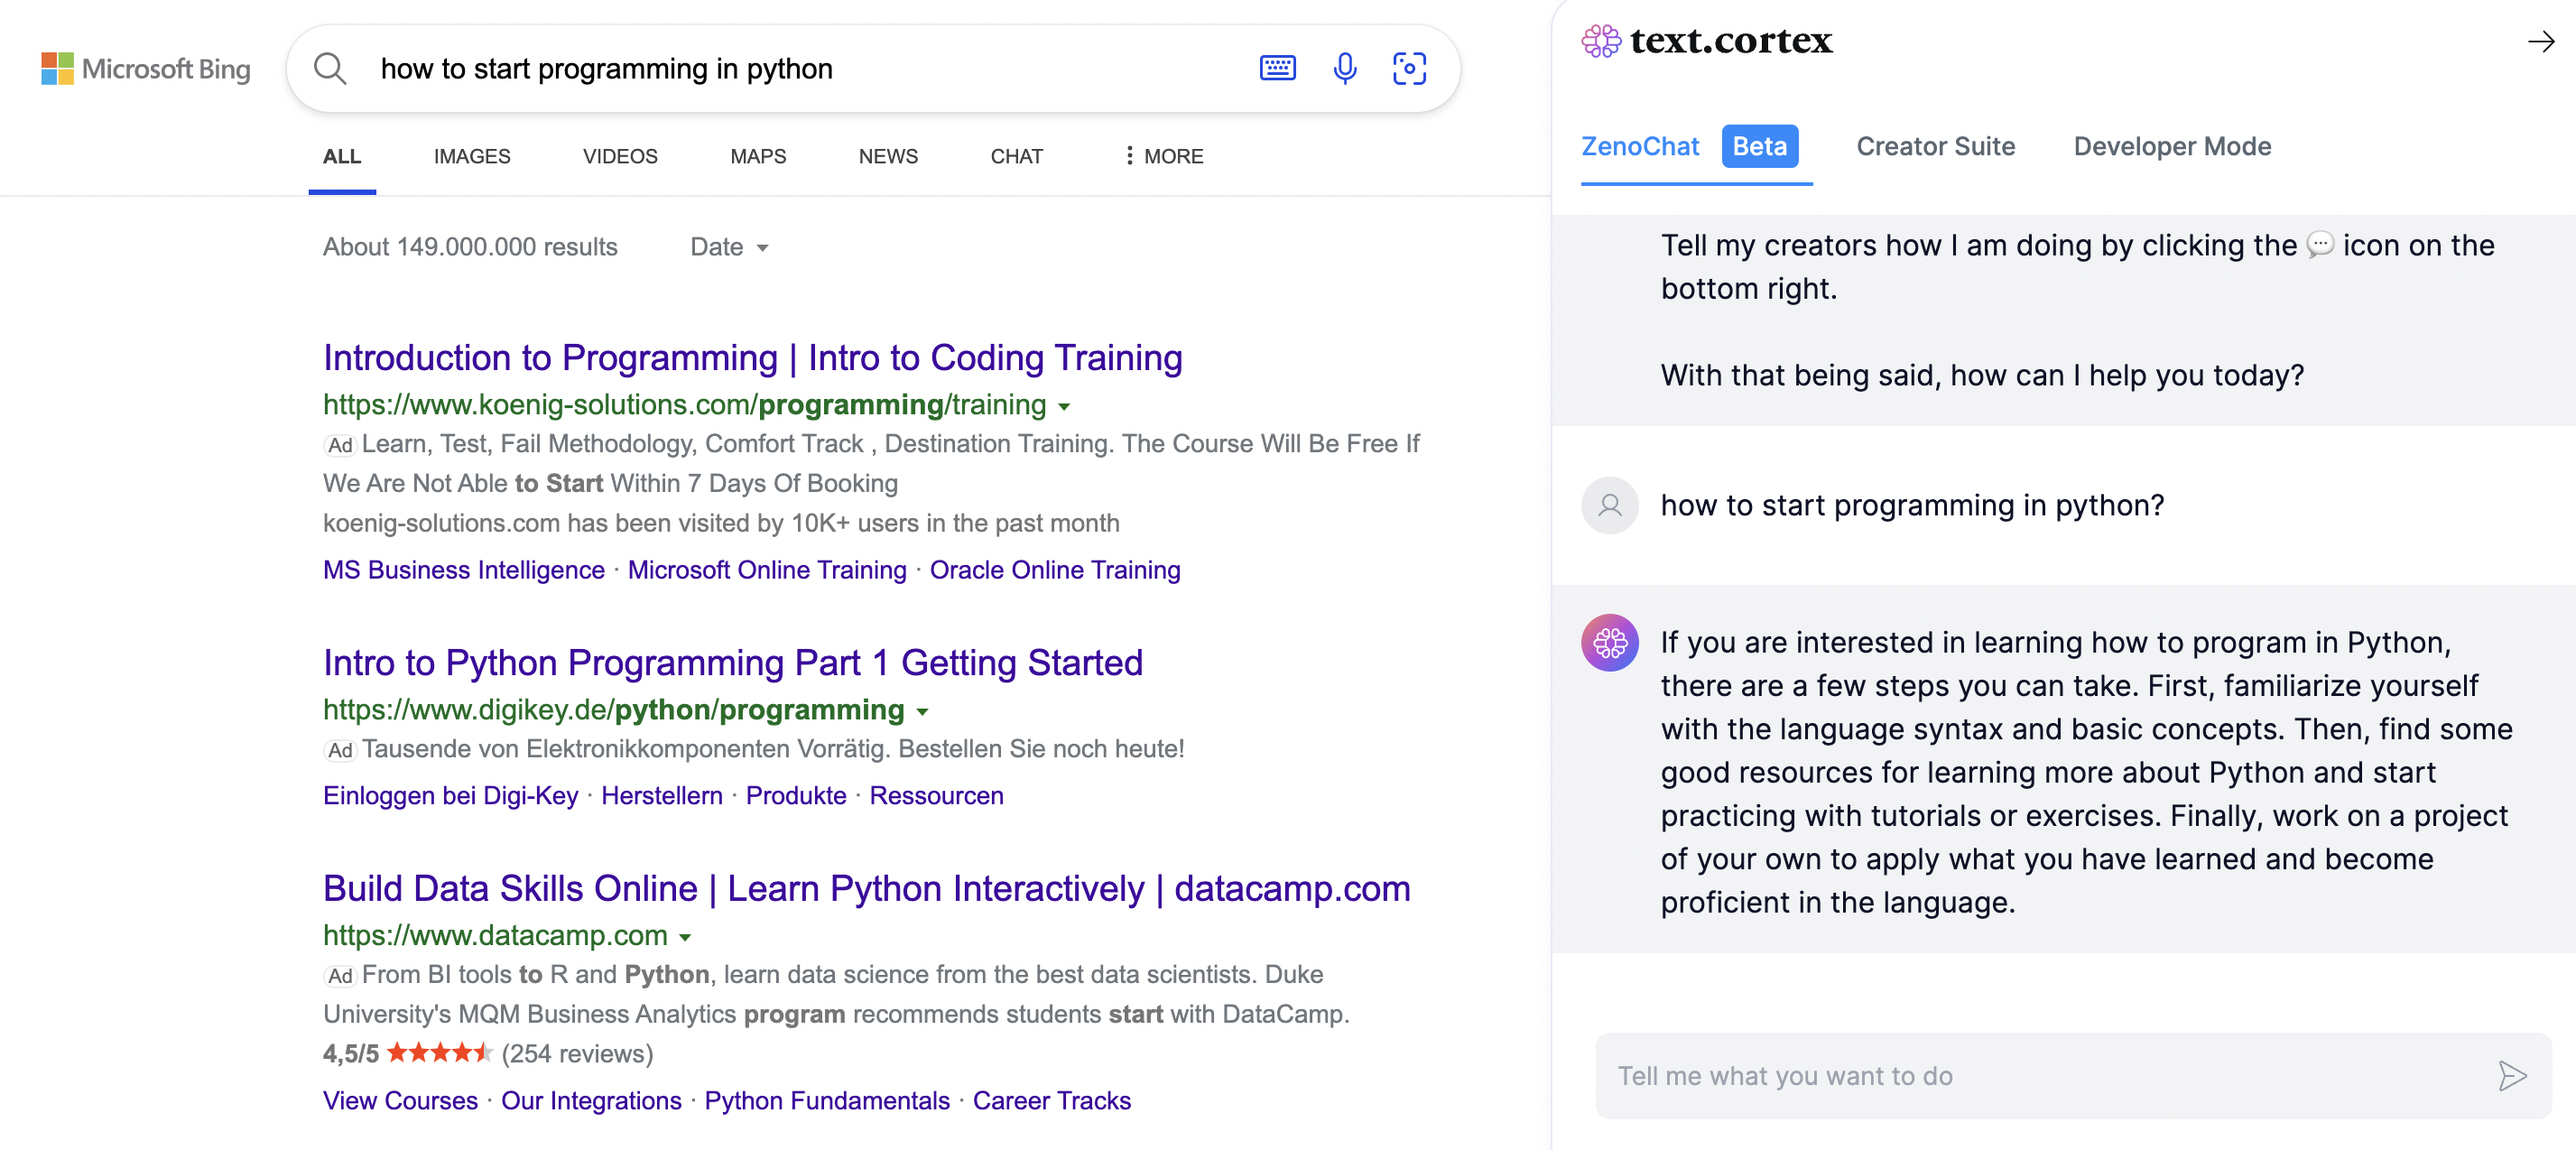Open the Python Fundamentals sitelink
Screen dimensions: 2576x1150
click(x=827, y=1101)
